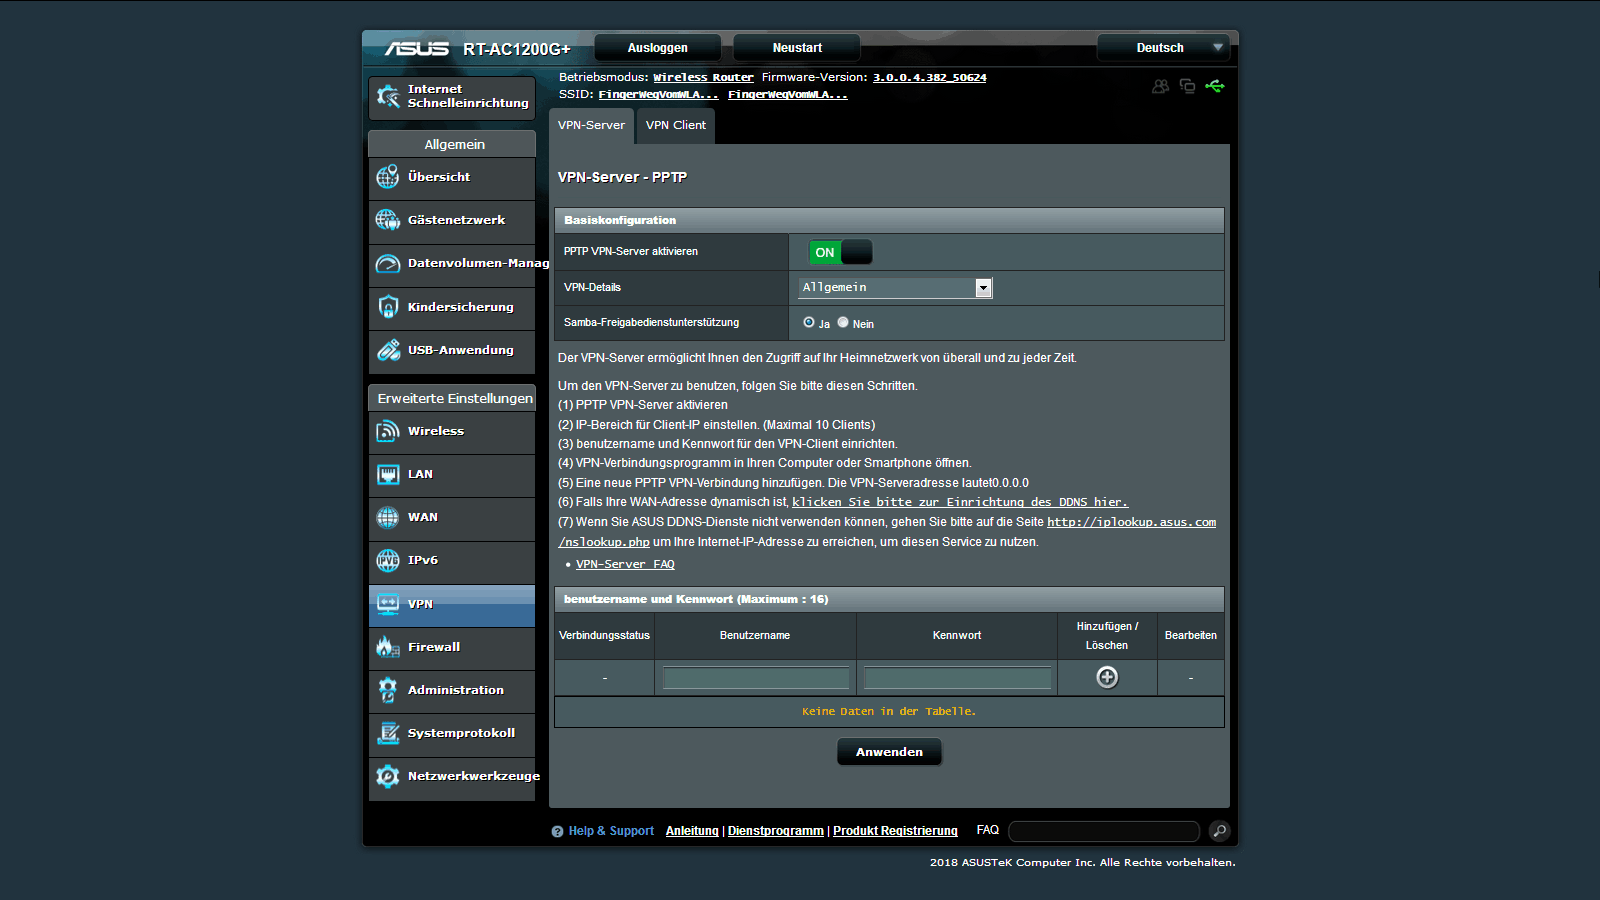Click the USB-Anwendung icon

388,350
